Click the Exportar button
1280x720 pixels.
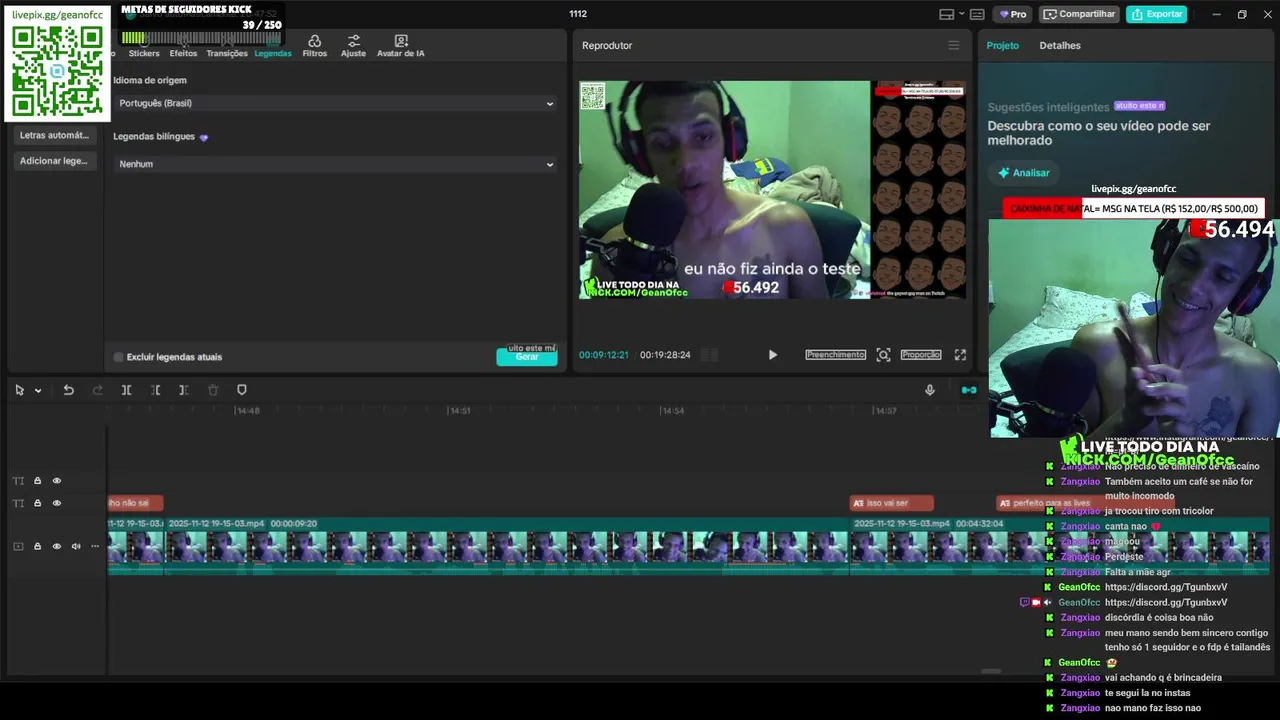click(x=1156, y=14)
